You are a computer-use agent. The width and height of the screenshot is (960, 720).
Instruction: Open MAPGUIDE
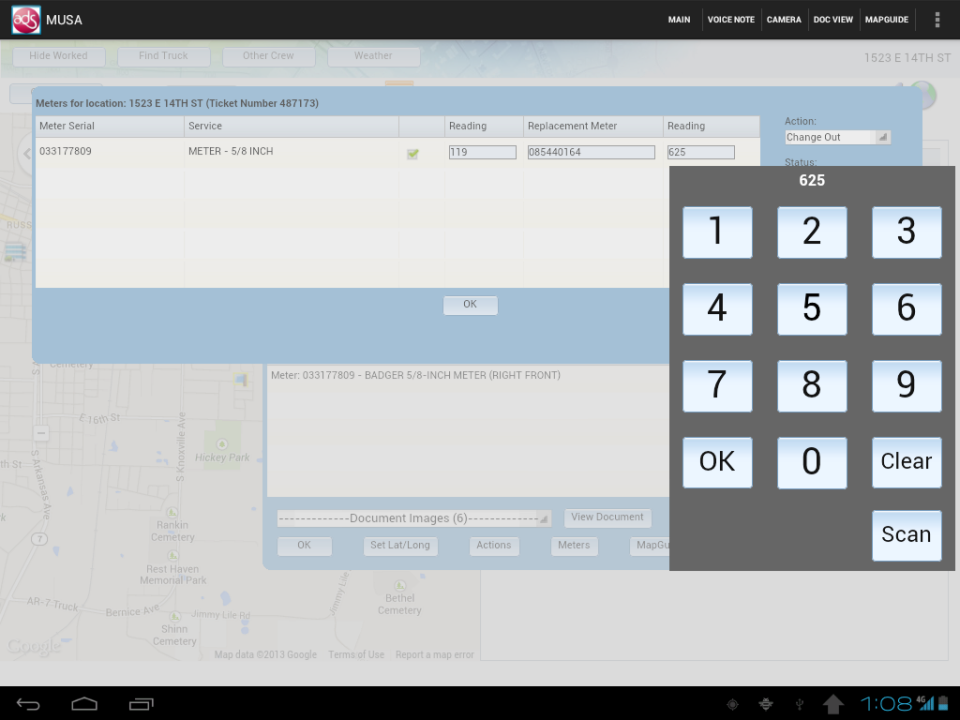[886, 19]
